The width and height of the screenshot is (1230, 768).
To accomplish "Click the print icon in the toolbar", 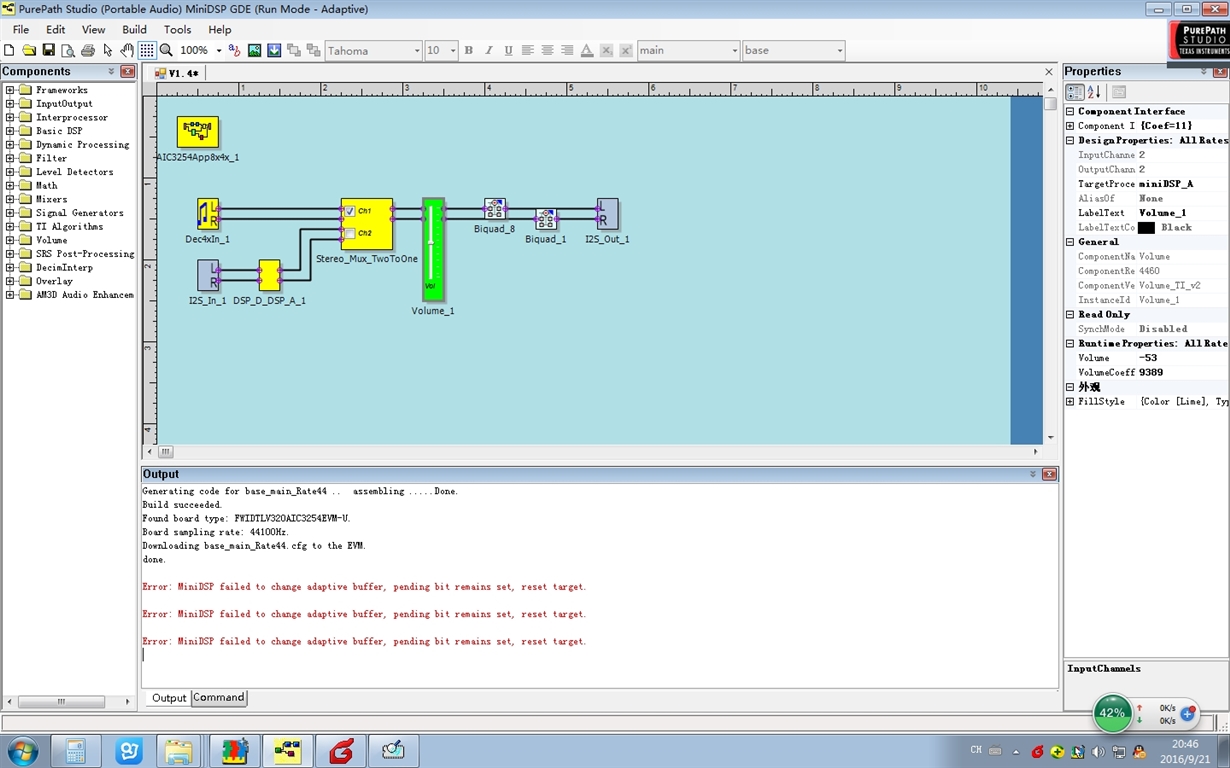I will pos(88,50).
